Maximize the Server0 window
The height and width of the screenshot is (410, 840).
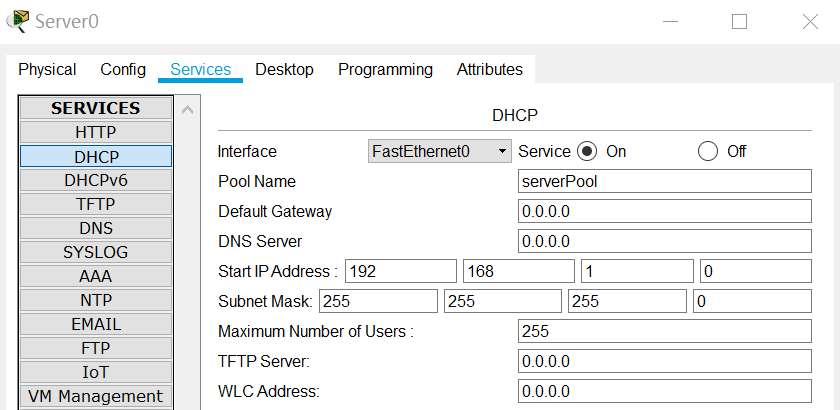[740, 21]
